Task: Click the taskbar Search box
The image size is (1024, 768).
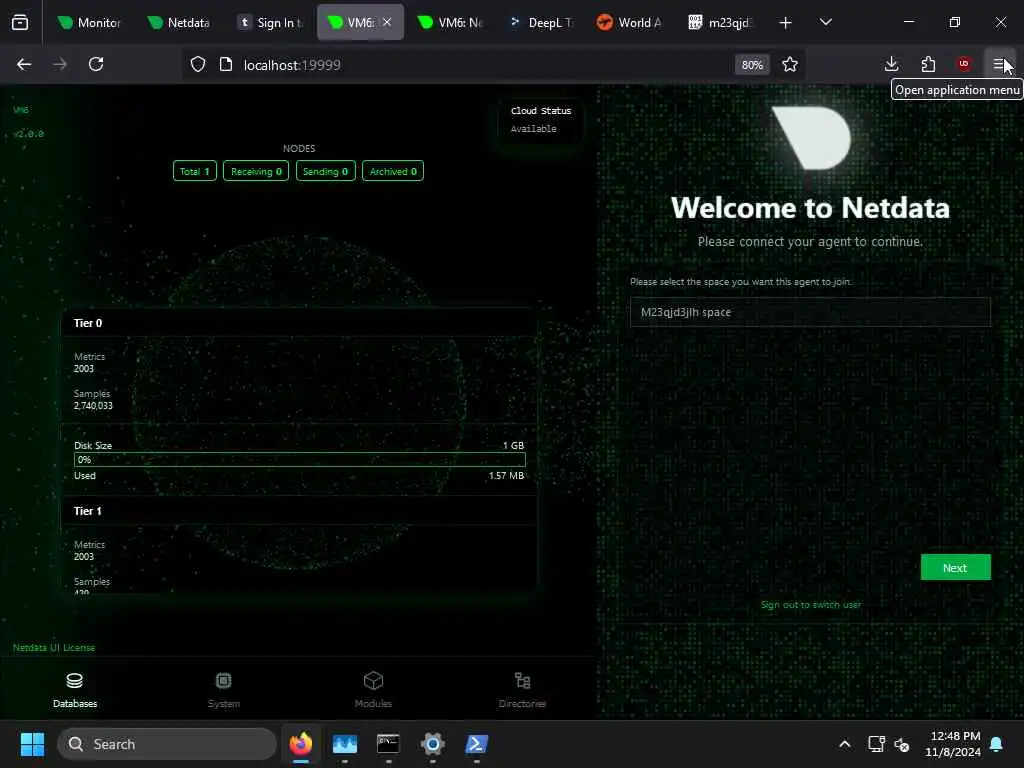Action: [167, 744]
